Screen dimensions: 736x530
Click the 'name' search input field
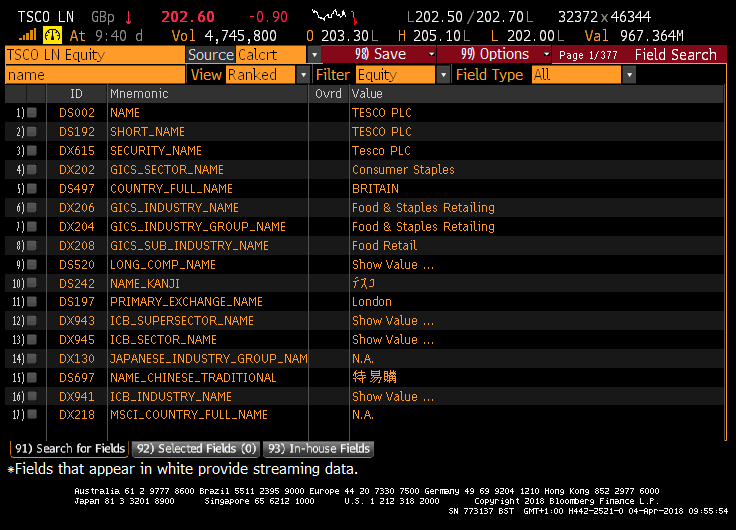pos(95,75)
